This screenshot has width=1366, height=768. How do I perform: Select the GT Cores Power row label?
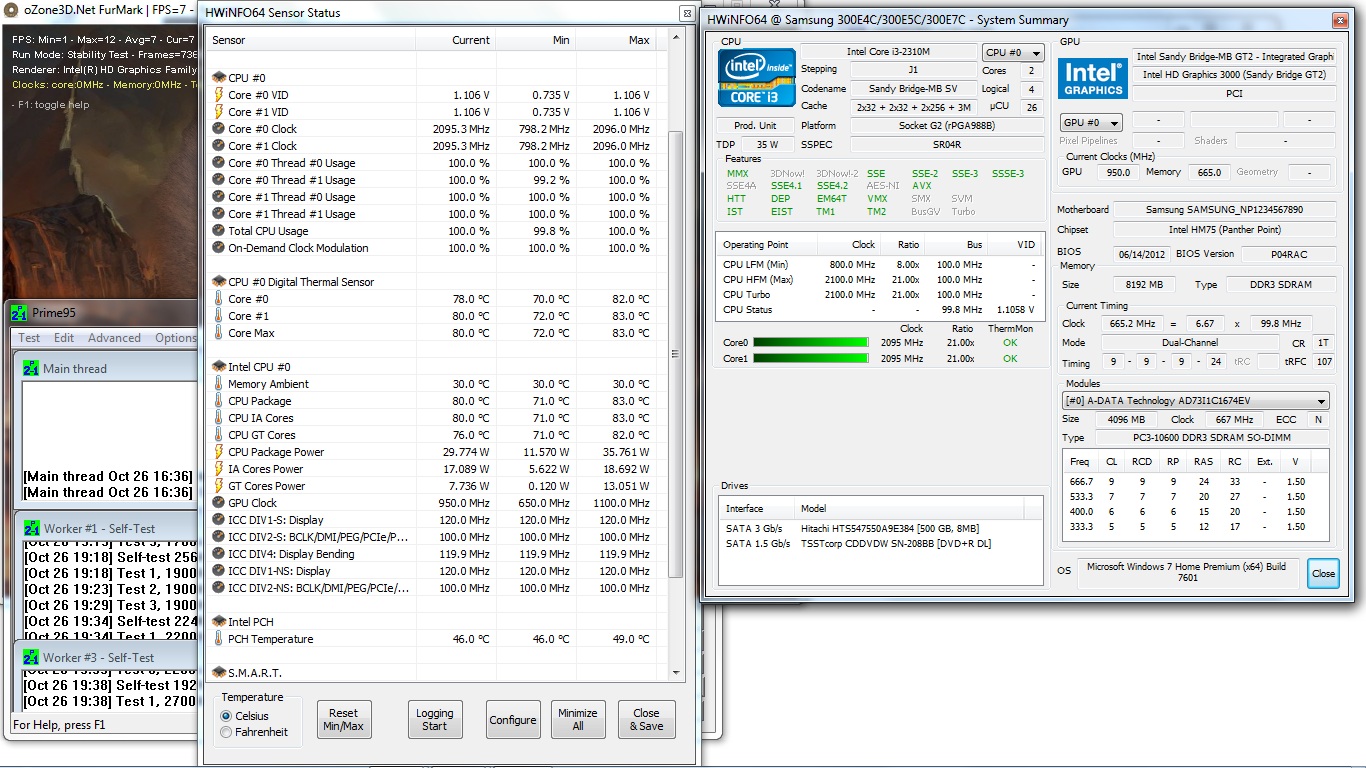coord(266,486)
